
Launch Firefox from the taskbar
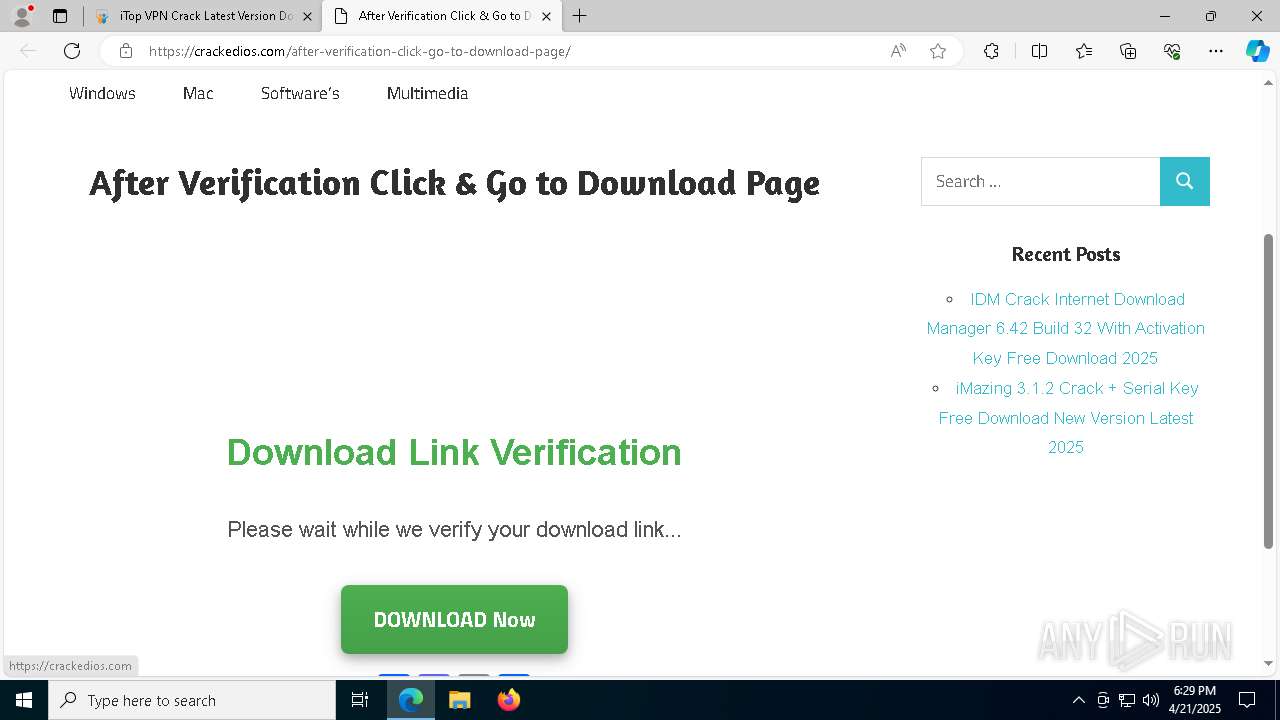[509, 700]
